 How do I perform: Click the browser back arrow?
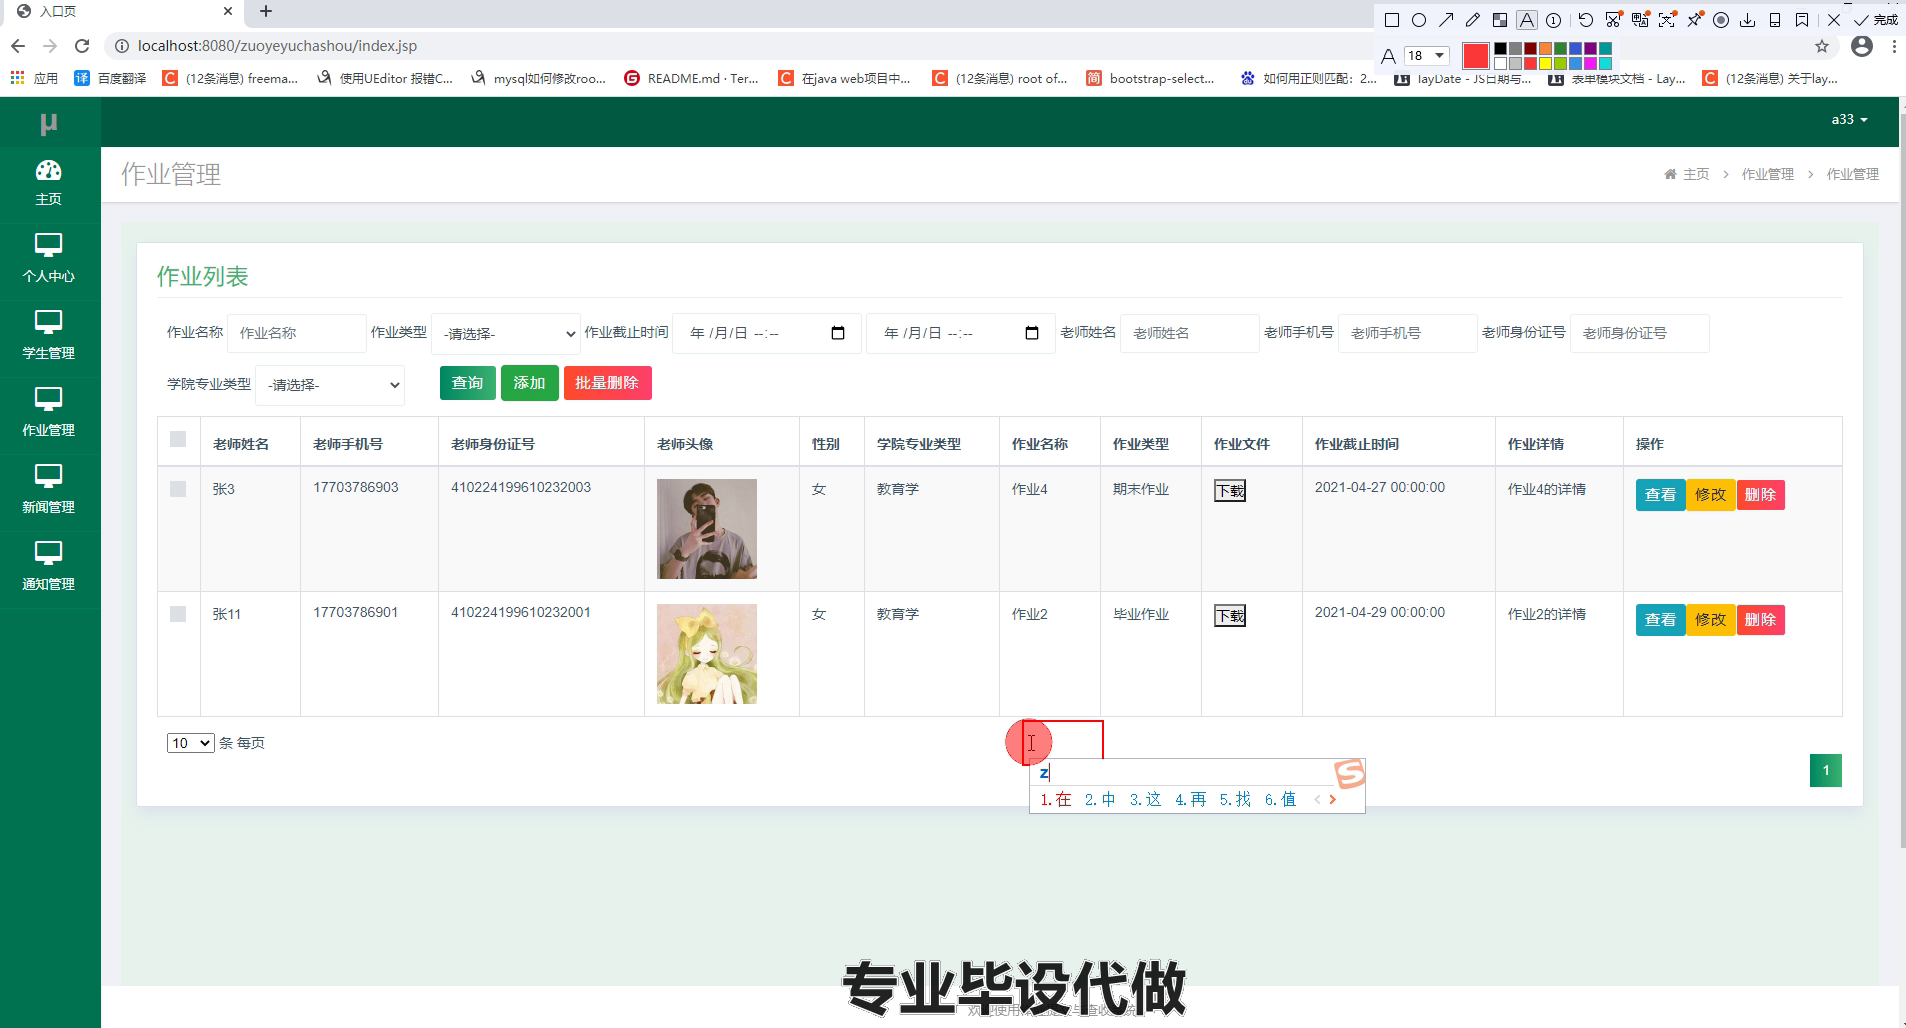18,46
